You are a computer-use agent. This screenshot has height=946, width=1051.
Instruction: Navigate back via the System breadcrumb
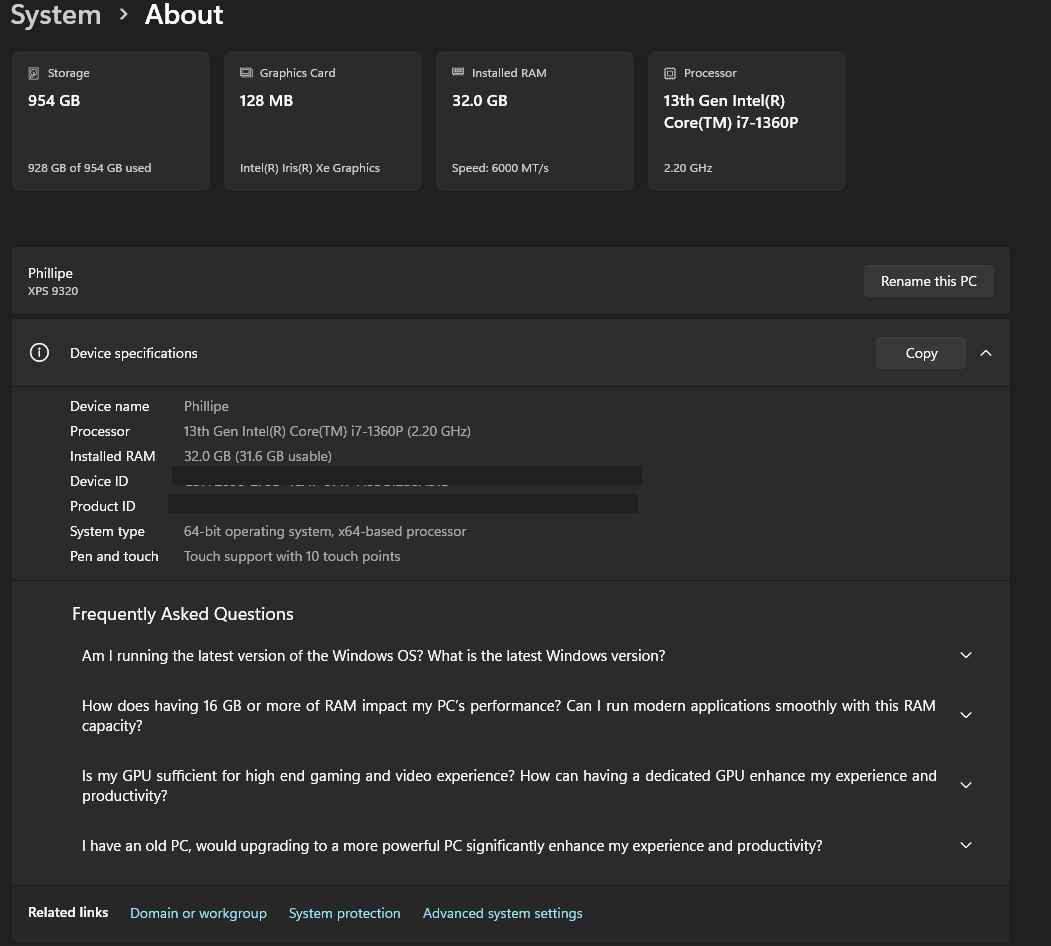[x=55, y=15]
